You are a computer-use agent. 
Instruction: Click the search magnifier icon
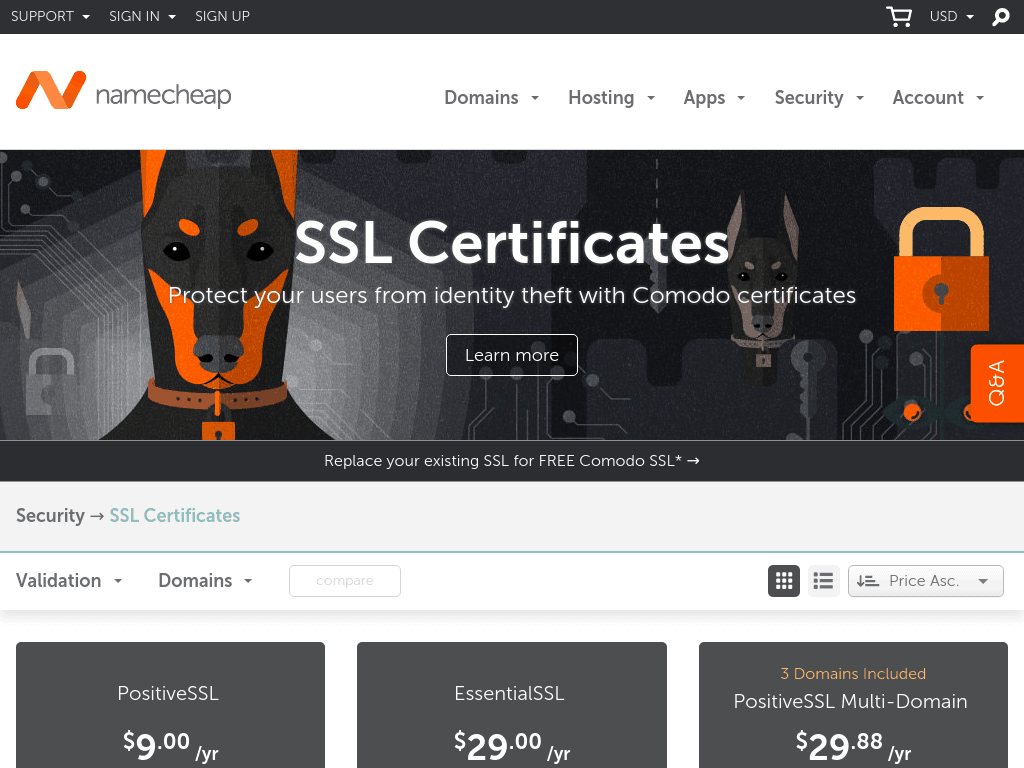(1000, 16)
